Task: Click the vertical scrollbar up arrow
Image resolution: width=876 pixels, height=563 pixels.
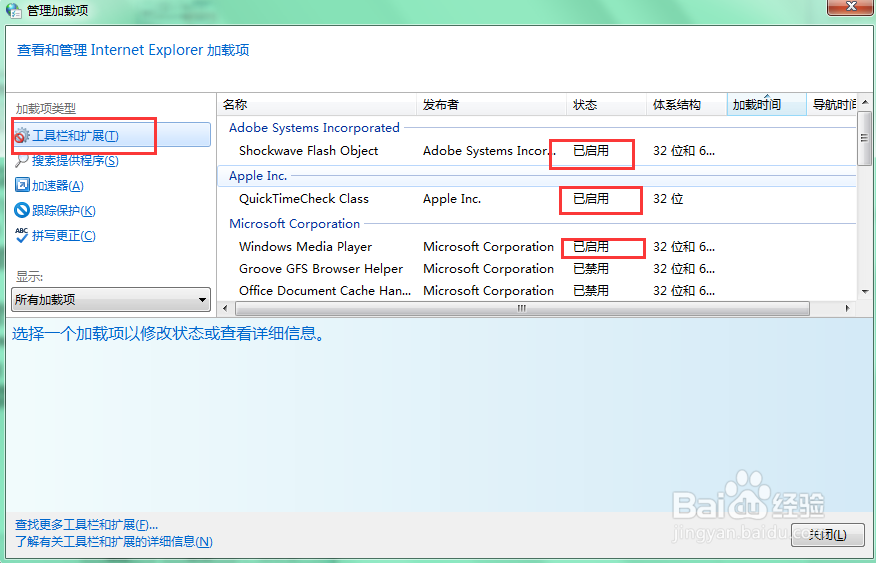Action: pyautogui.click(x=865, y=102)
